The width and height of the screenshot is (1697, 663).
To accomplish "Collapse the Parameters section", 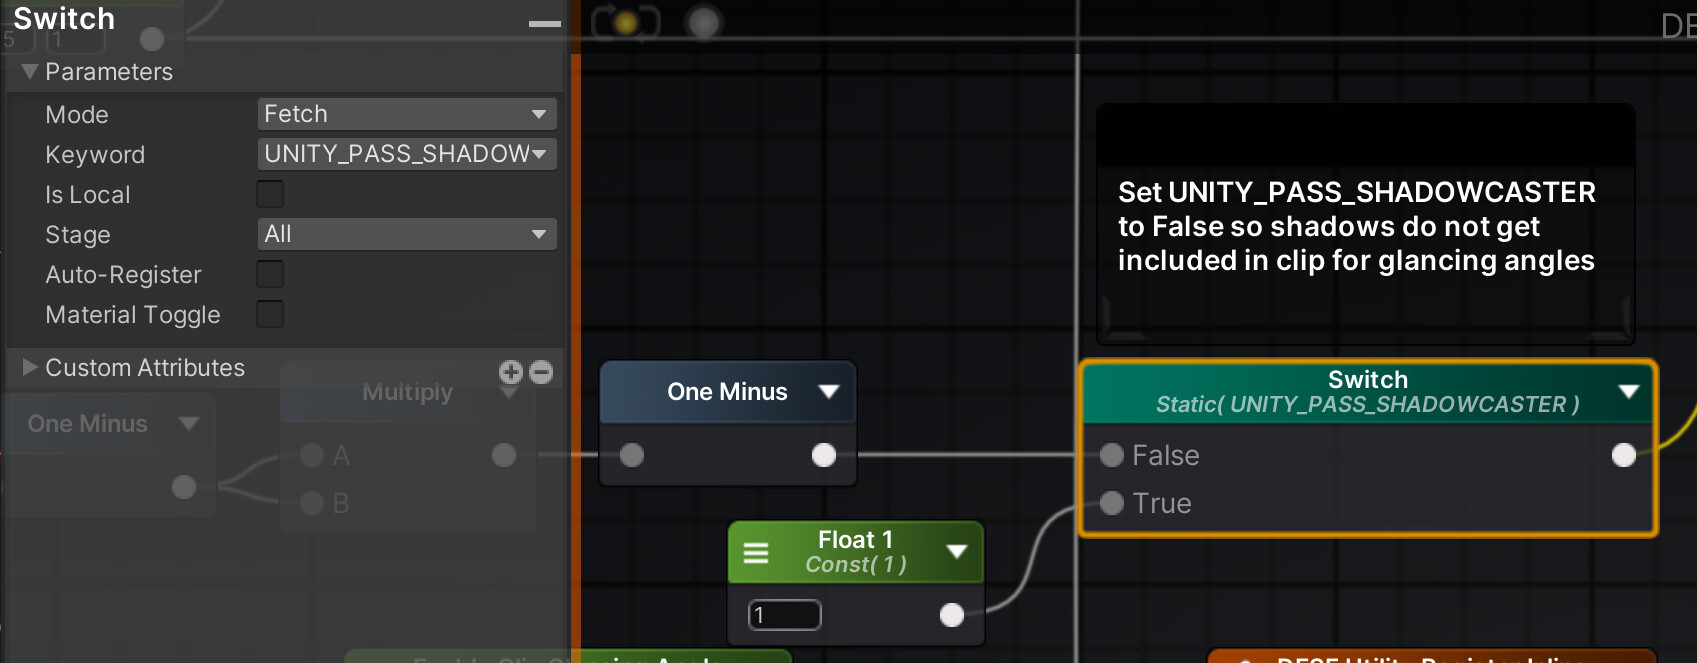I will click(30, 71).
